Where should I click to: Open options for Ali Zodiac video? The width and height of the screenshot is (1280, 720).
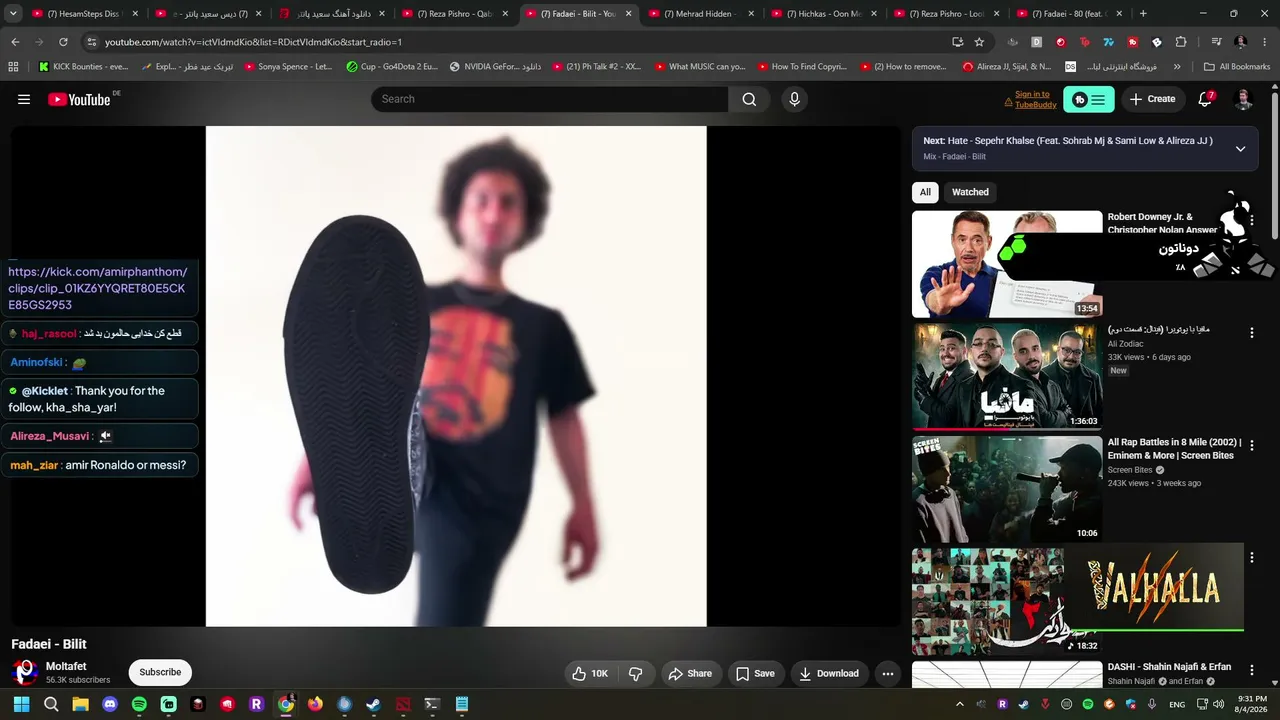pos(1251,332)
